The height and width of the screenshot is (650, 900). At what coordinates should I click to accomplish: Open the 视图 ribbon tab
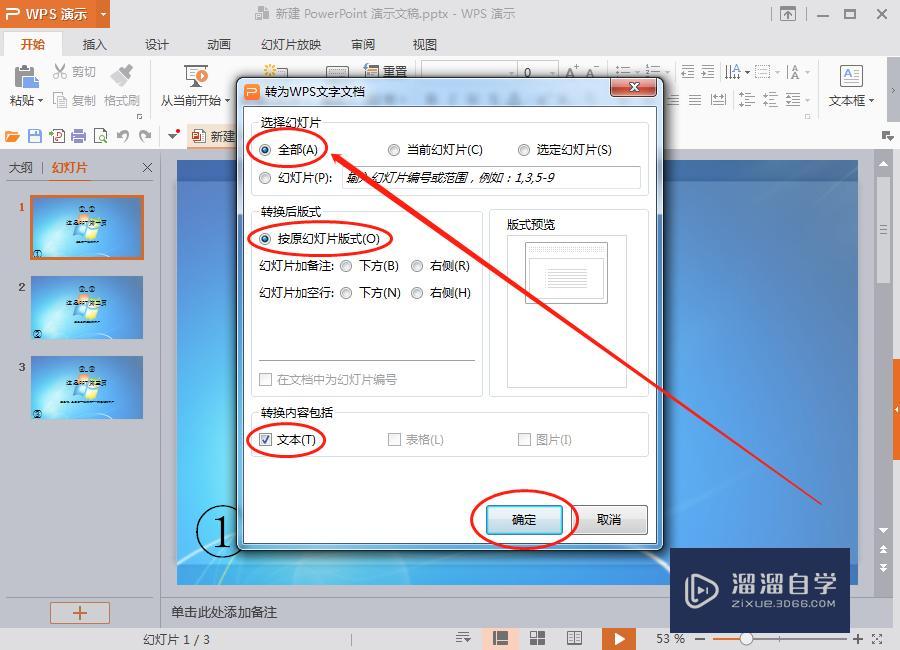tap(425, 44)
